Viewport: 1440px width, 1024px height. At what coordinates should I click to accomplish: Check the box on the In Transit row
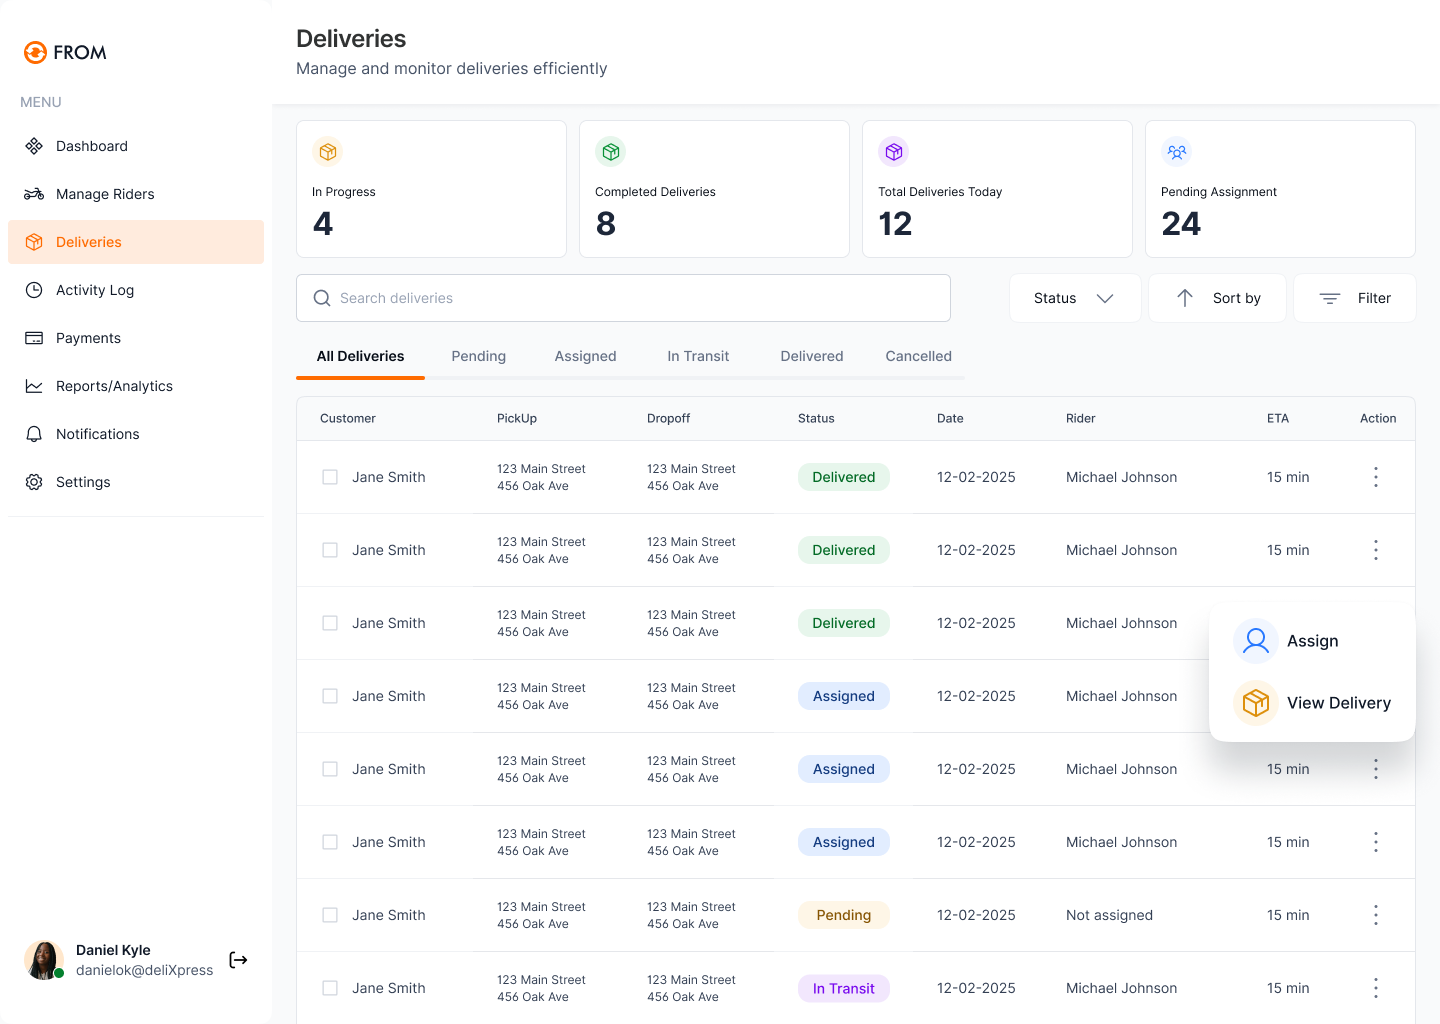click(330, 988)
